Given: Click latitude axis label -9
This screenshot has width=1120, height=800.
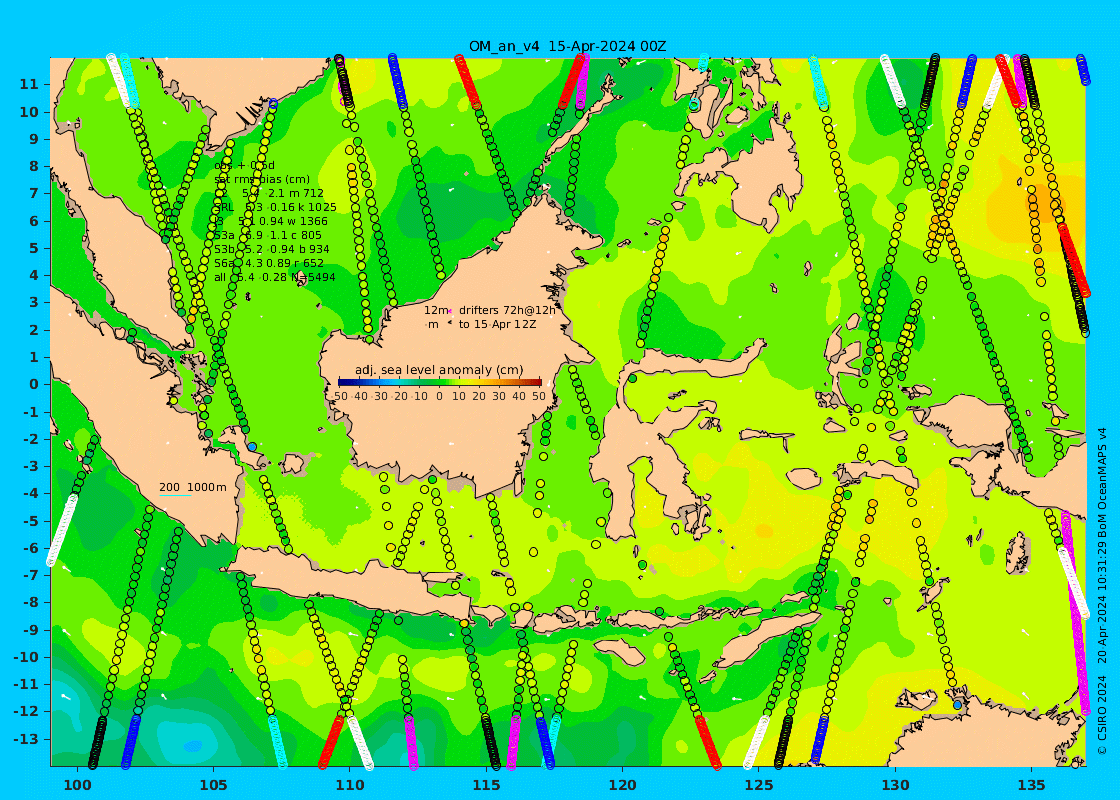Looking at the screenshot, I should [31, 629].
